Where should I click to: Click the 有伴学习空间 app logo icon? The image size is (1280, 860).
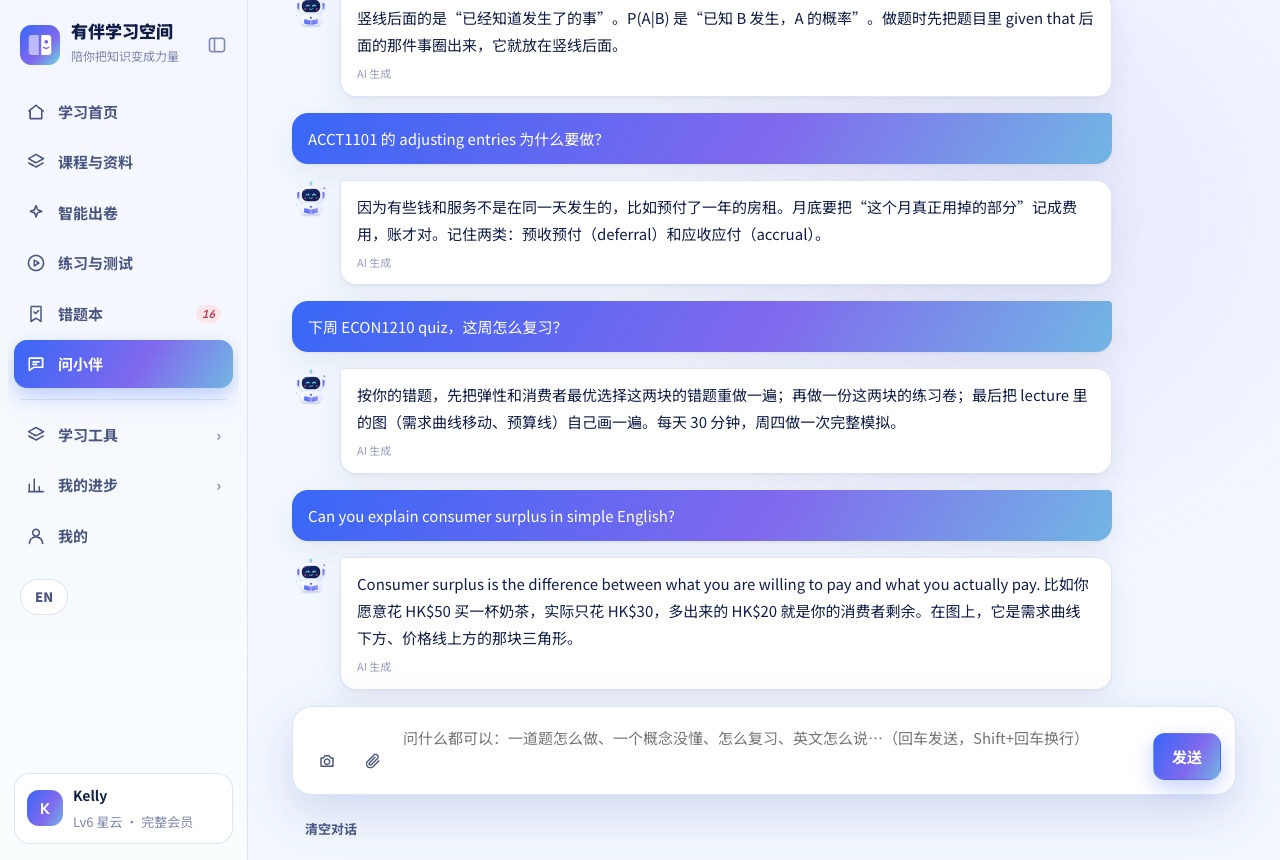(x=40, y=45)
